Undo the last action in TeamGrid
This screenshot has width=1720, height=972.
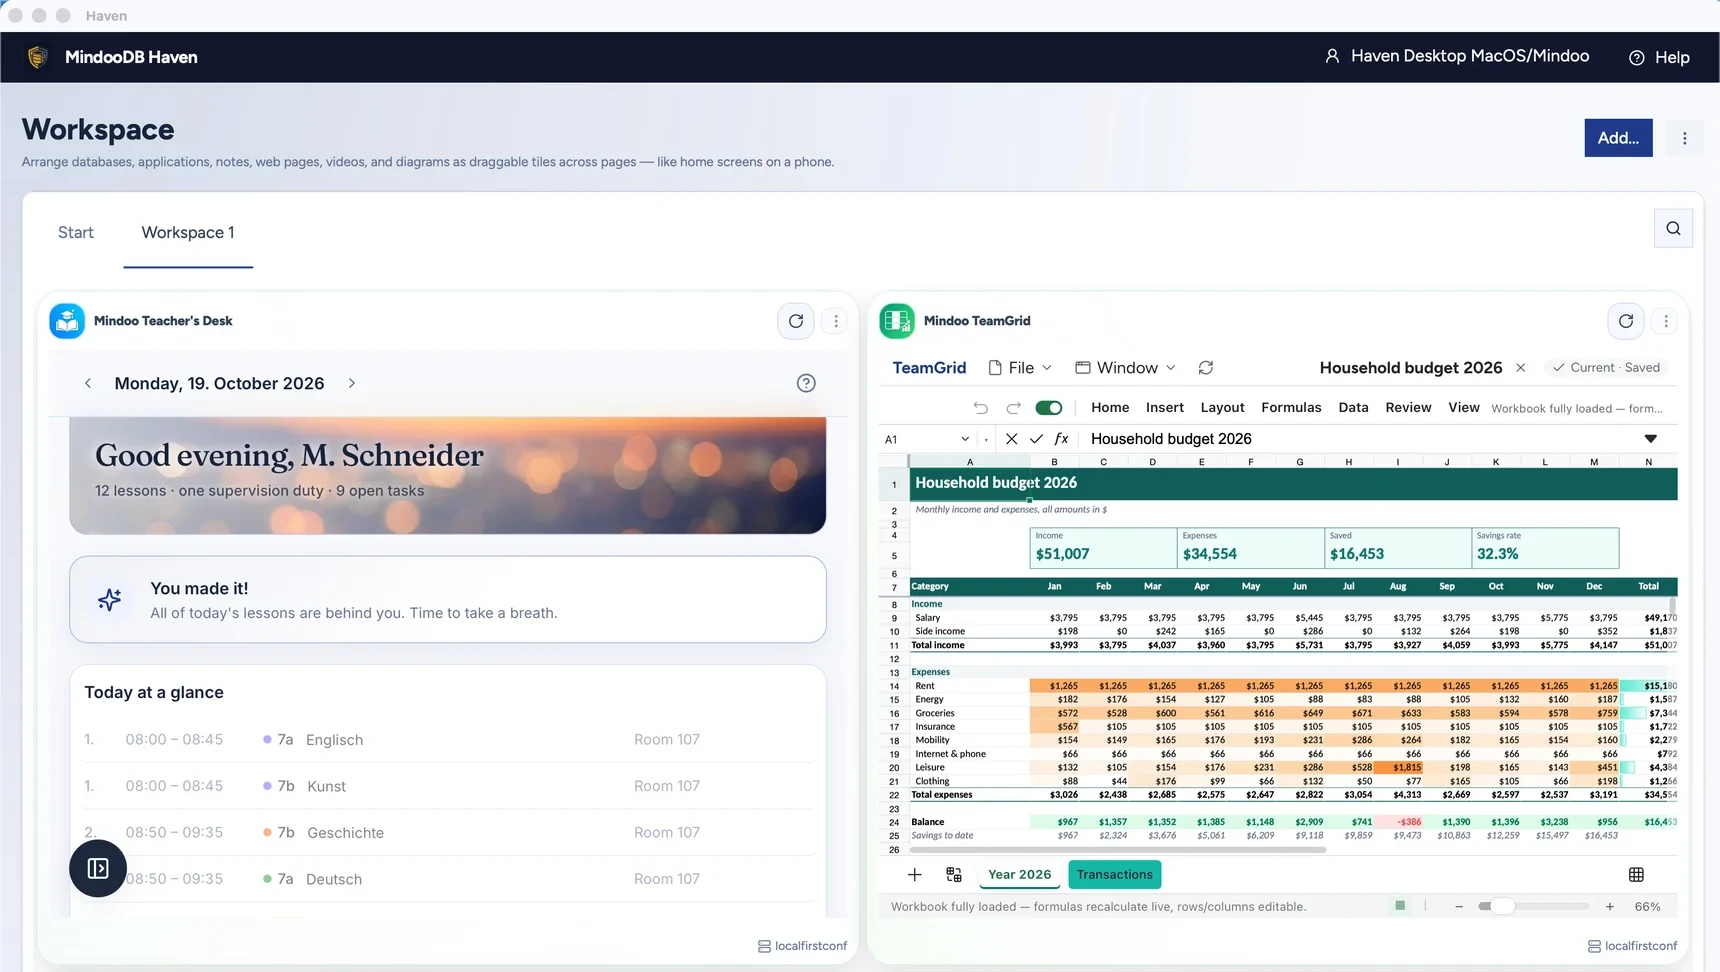981,408
